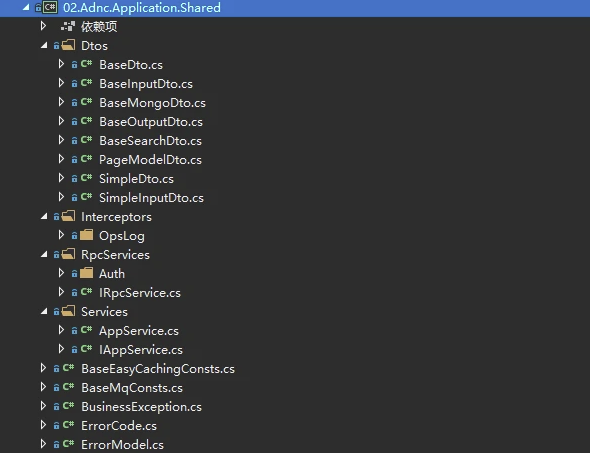The image size is (590, 453).
Task: Expand AppService.cs file node
Action: coord(61,330)
